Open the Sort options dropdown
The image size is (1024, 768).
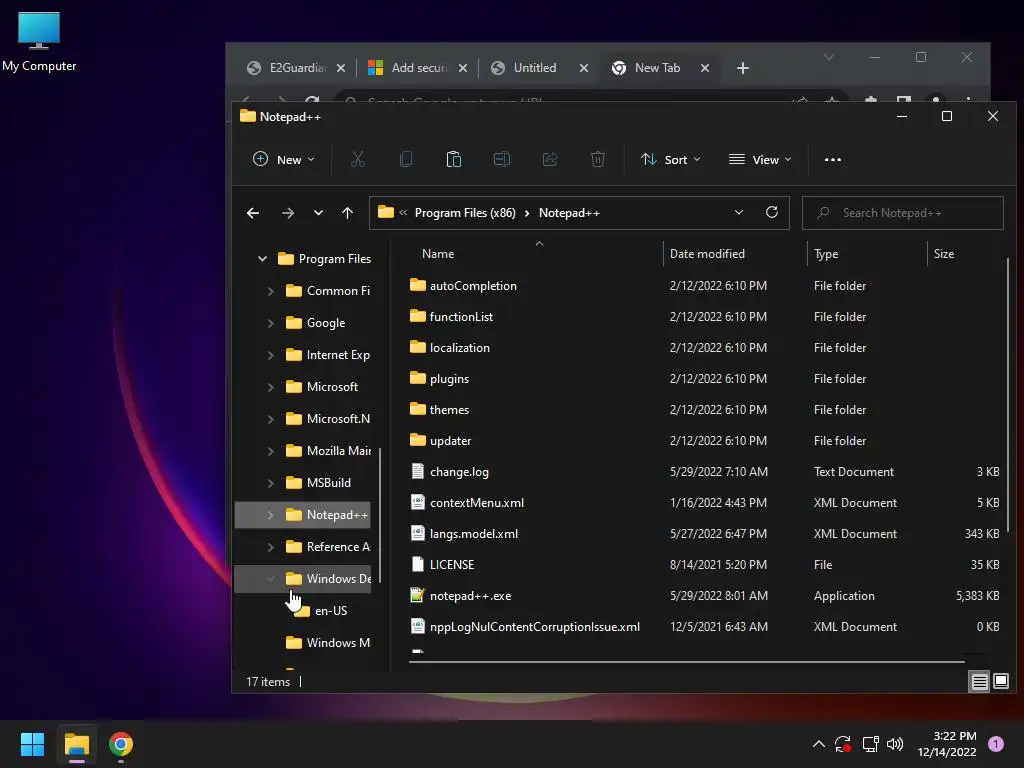point(670,159)
